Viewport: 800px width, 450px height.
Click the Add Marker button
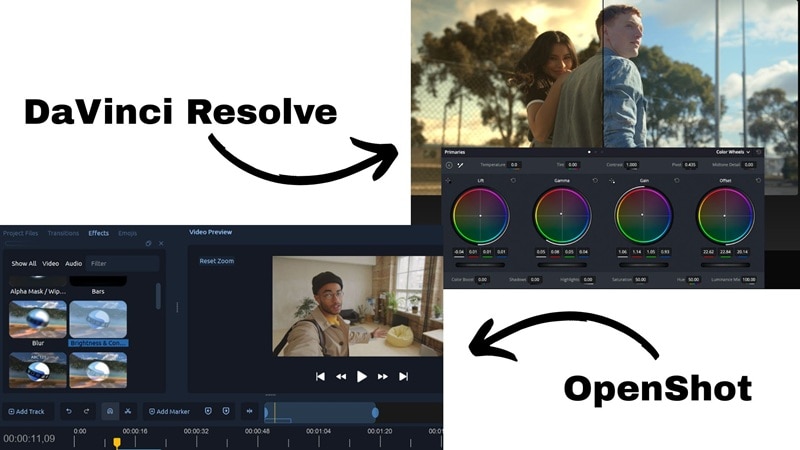(169, 411)
